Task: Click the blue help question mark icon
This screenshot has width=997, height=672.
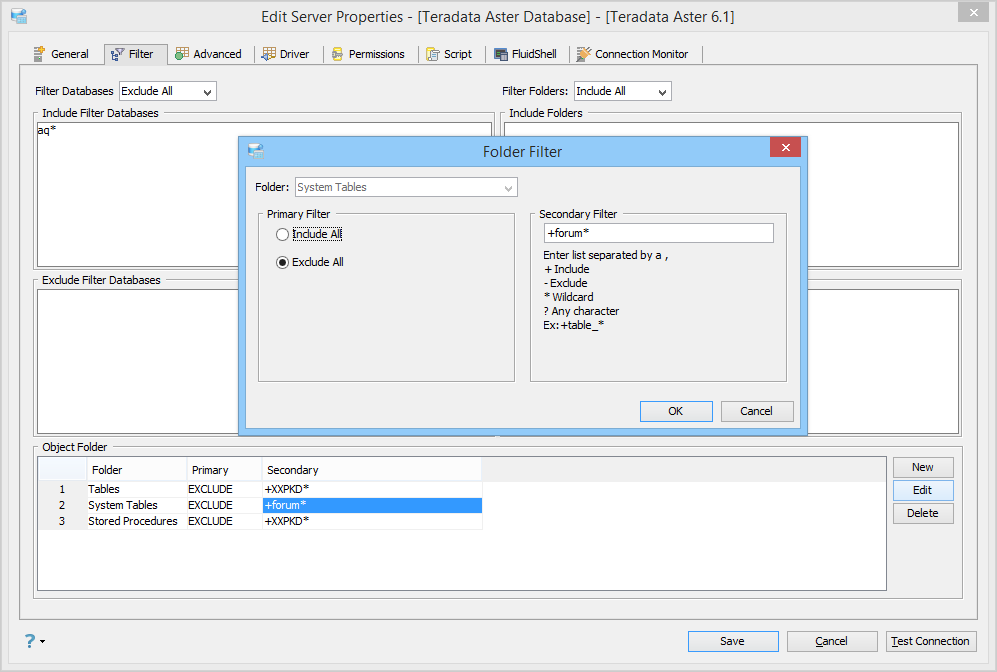Action: [30, 641]
